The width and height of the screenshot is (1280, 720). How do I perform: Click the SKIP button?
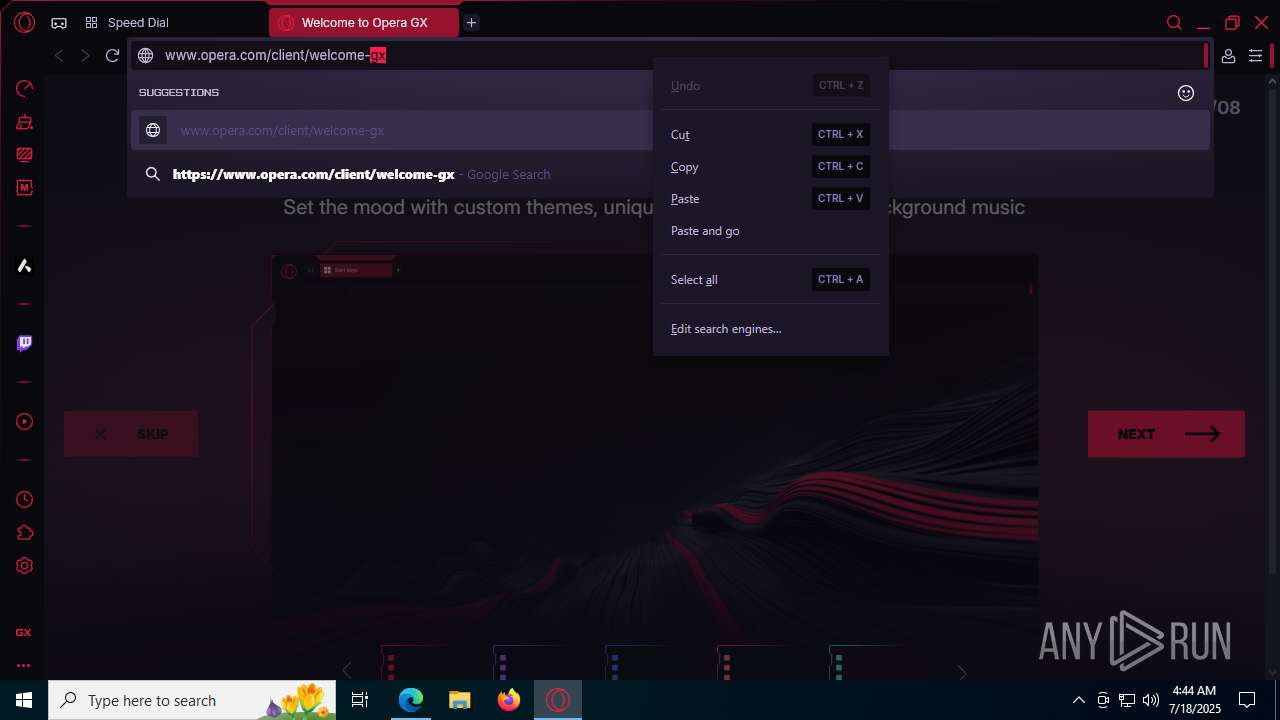pyautogui.click(x=131, y=434)
